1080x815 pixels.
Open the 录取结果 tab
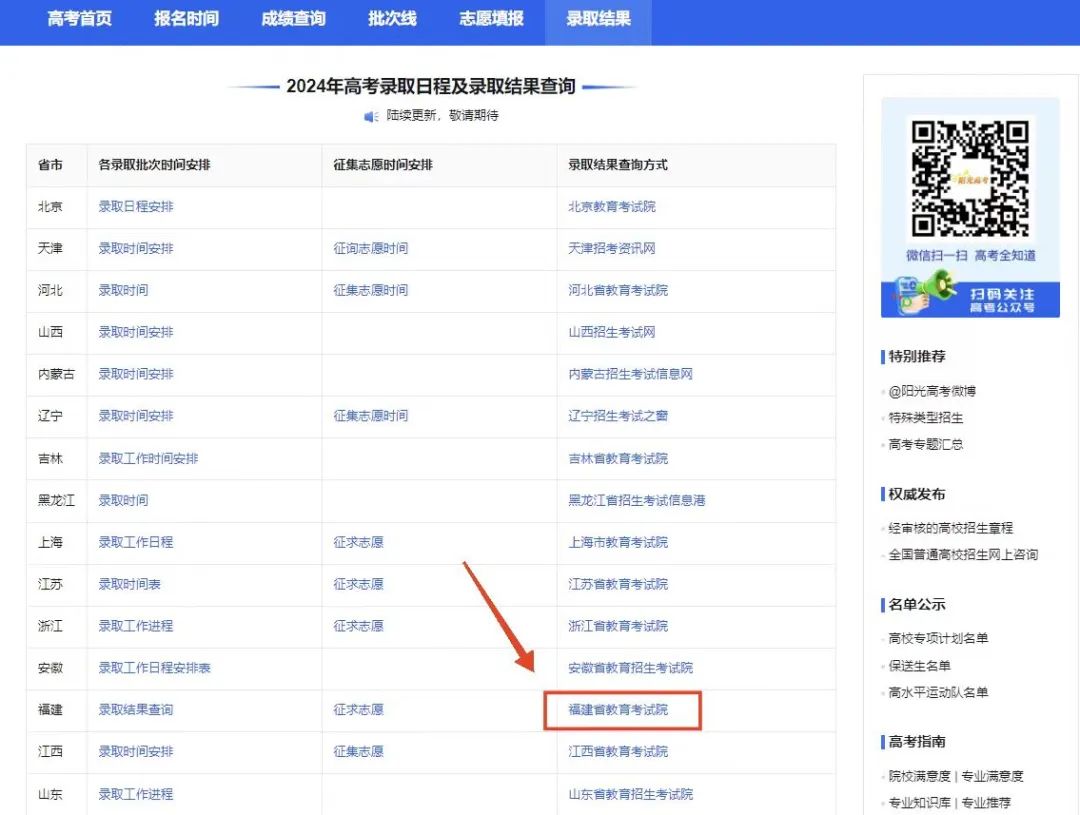599,19
